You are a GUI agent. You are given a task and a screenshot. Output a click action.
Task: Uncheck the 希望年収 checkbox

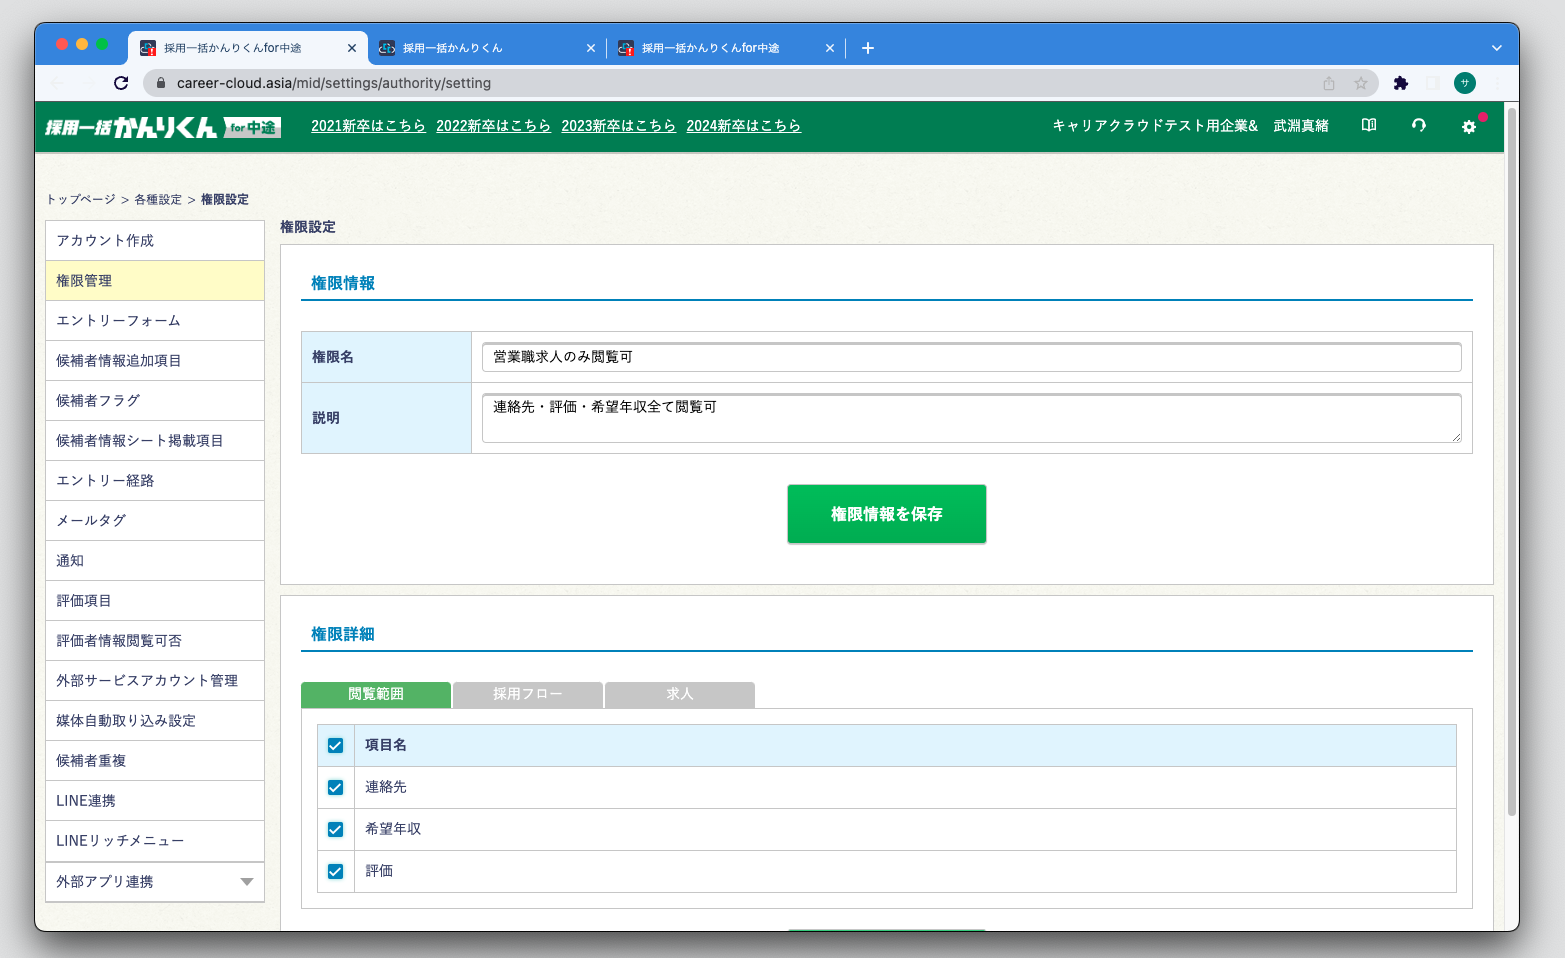pos(335,829)
